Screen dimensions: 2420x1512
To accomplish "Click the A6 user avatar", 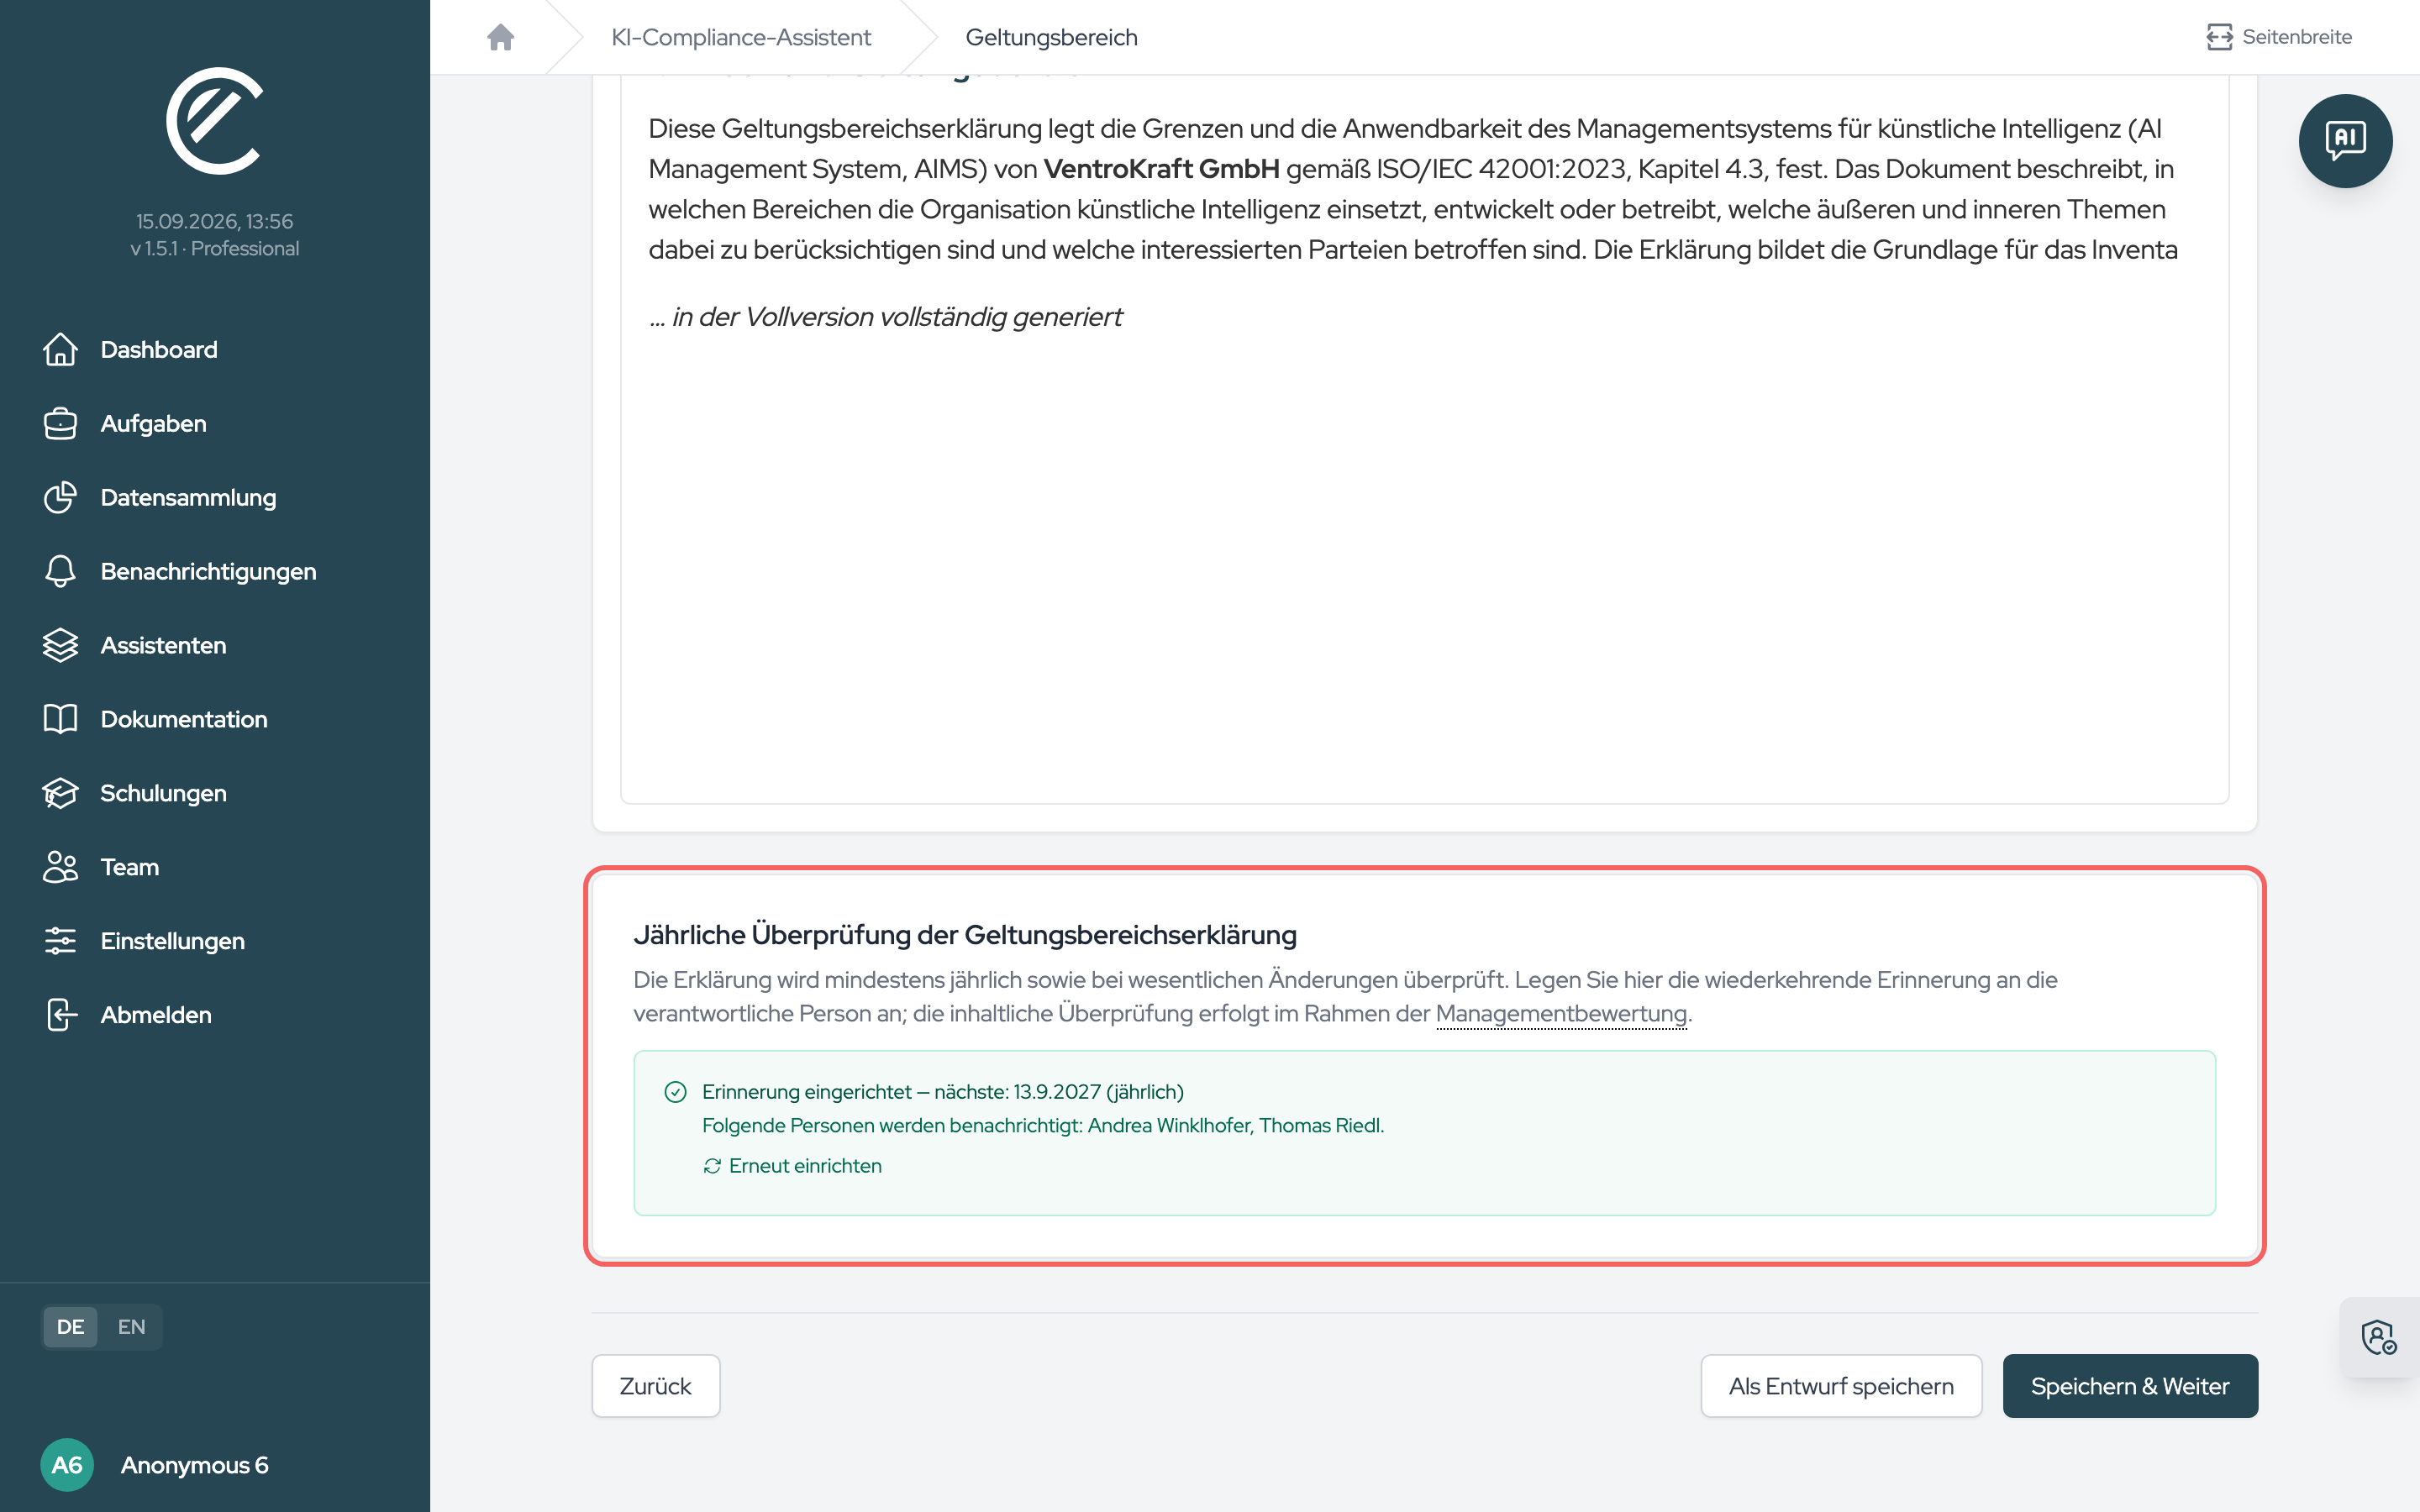I will pos(67,1465).
